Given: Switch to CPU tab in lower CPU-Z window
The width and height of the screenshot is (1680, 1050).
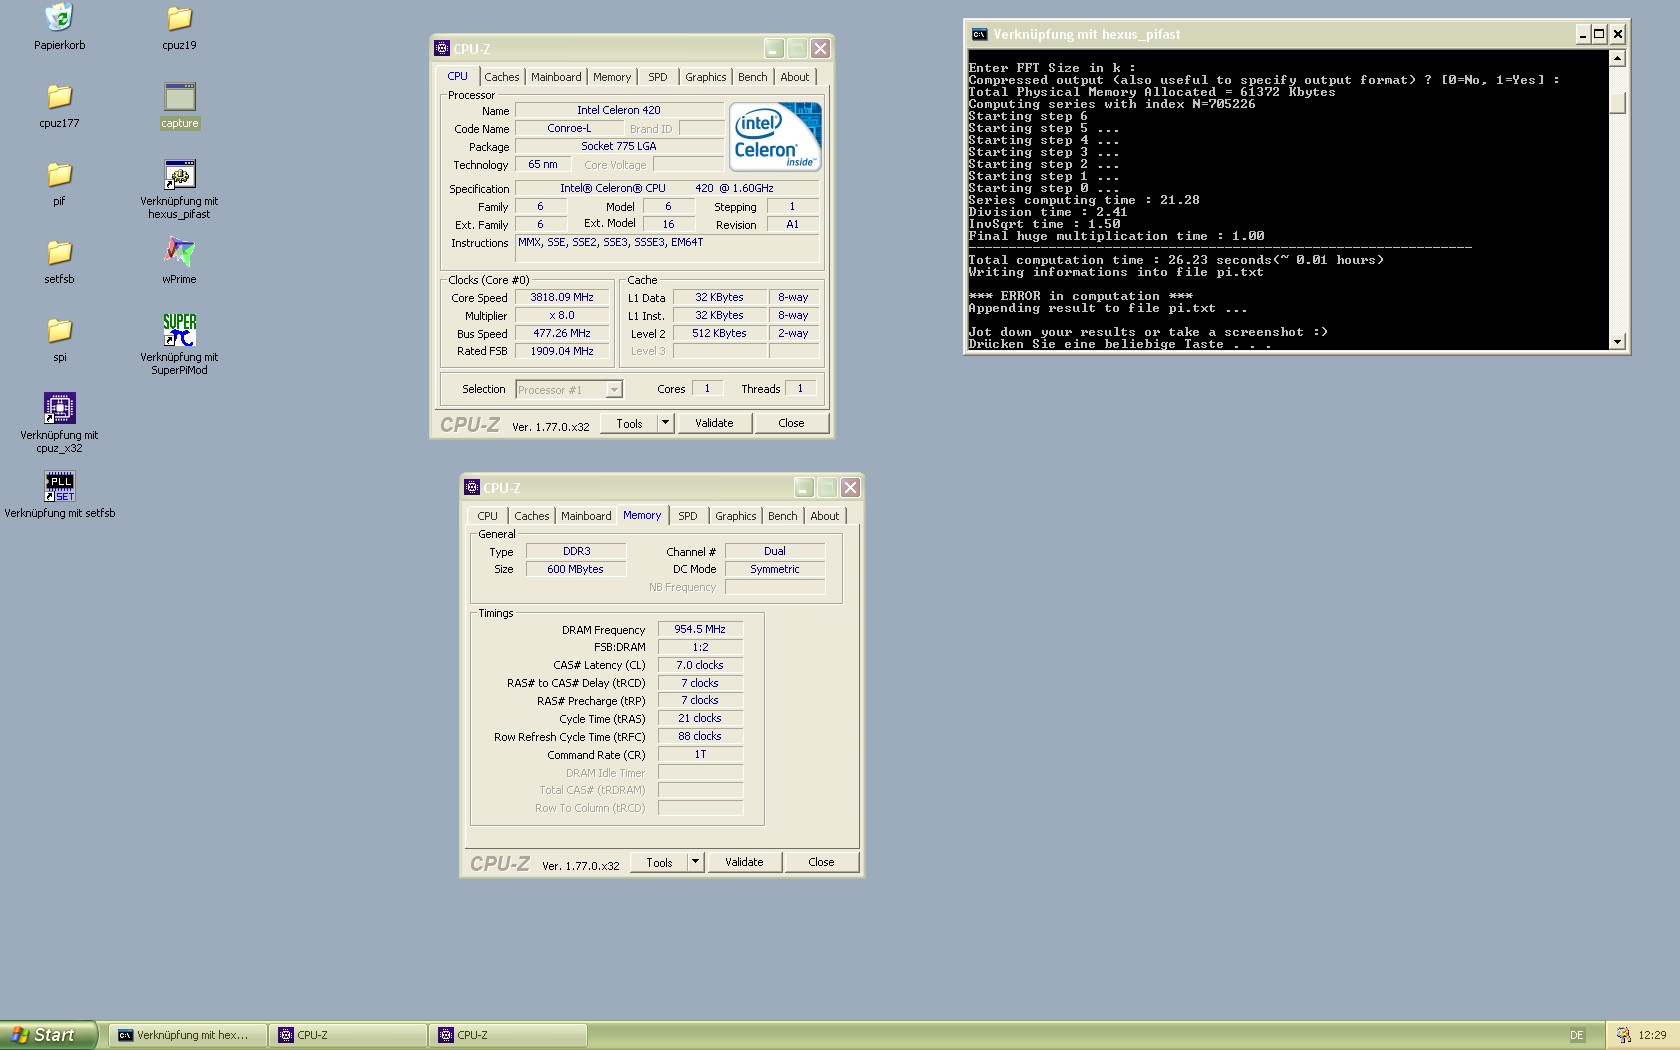Looking at the screenshot, I should click(x=487, y=516).
